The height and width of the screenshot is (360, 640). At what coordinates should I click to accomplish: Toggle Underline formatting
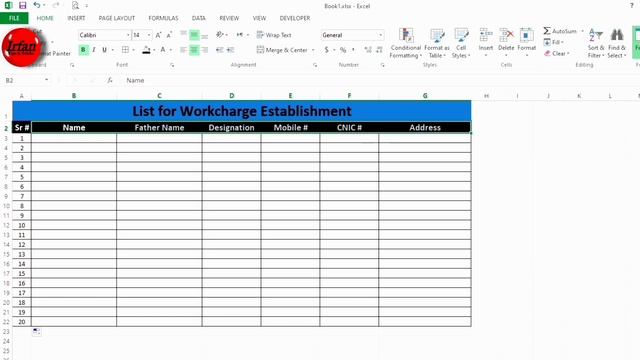(x=104, y=50)
